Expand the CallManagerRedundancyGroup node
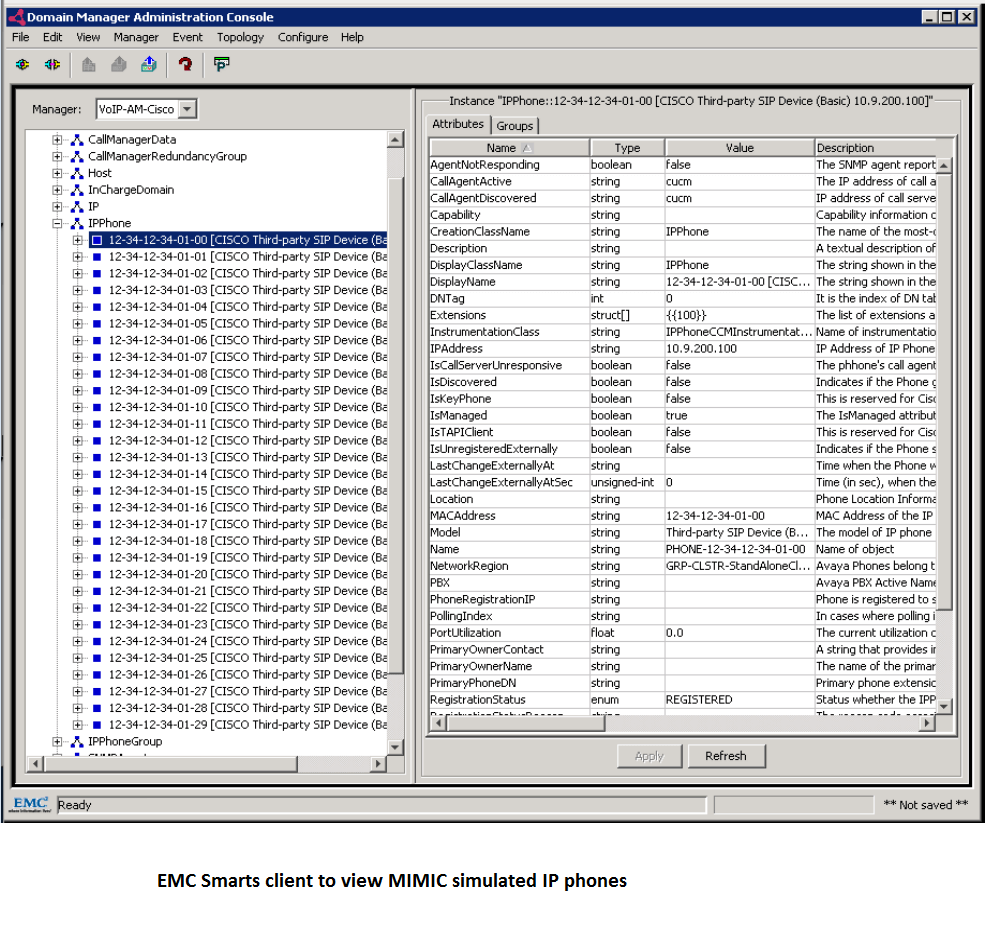Image resolution: width=986 pixels, height=942 pixels. [x=57, y=156]
